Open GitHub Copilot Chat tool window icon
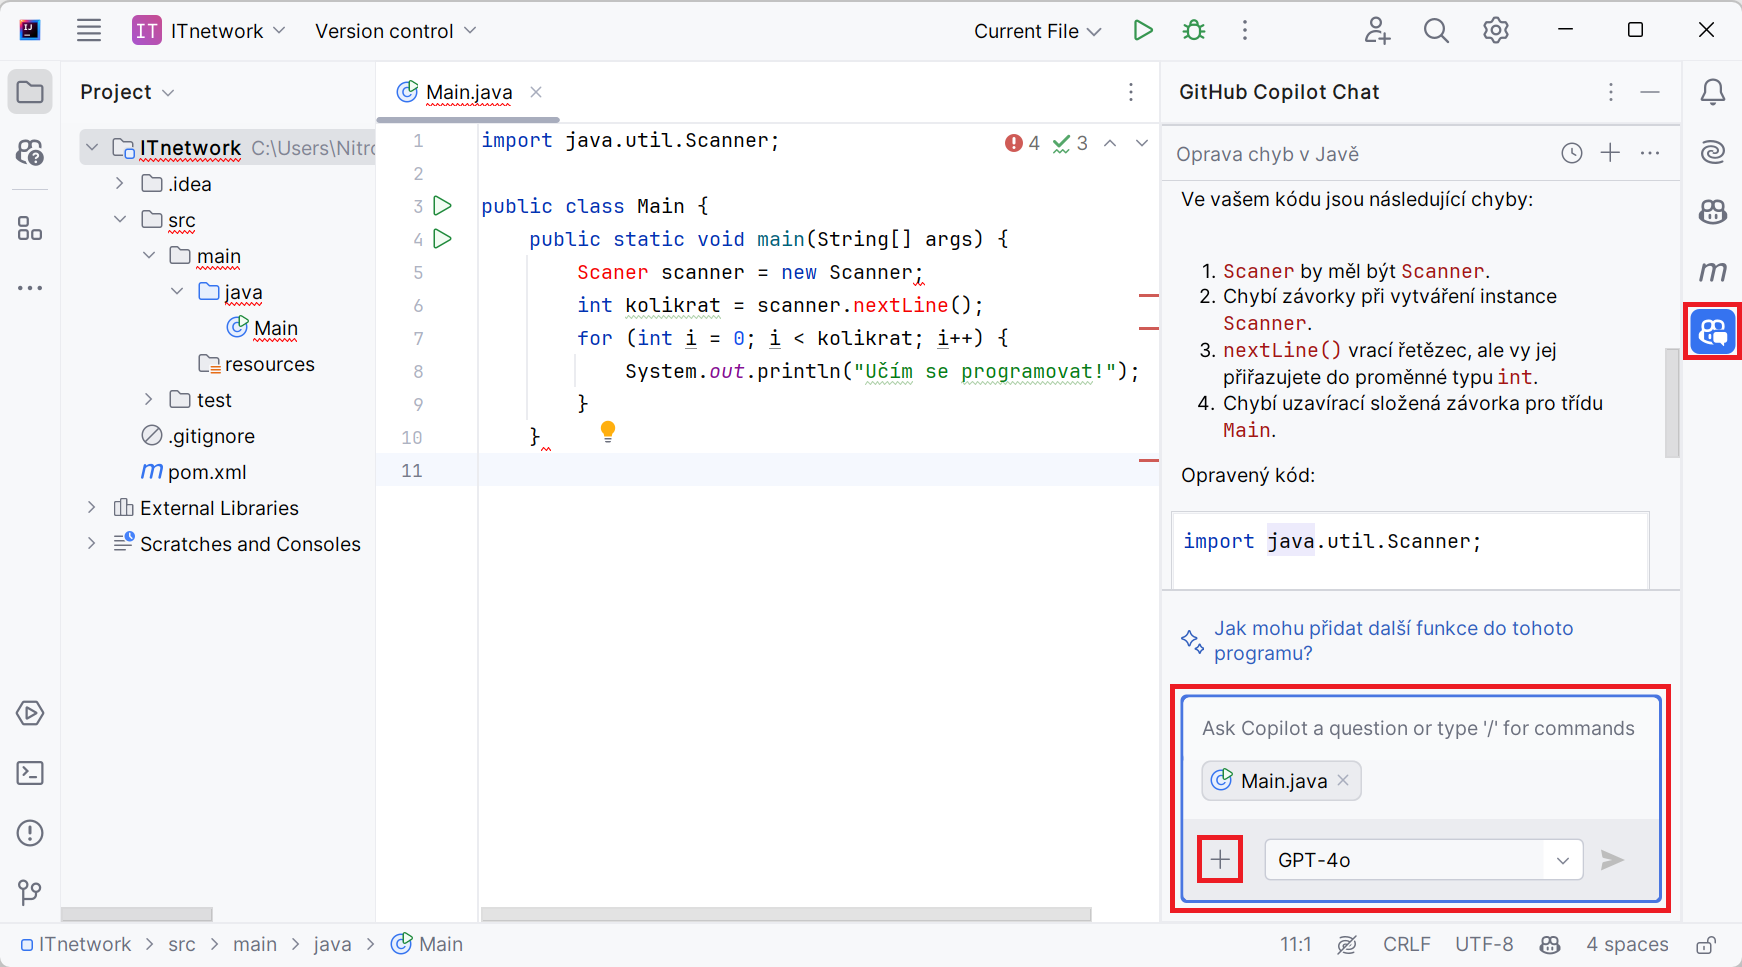1742x967 pixels. click(1712, 331)
